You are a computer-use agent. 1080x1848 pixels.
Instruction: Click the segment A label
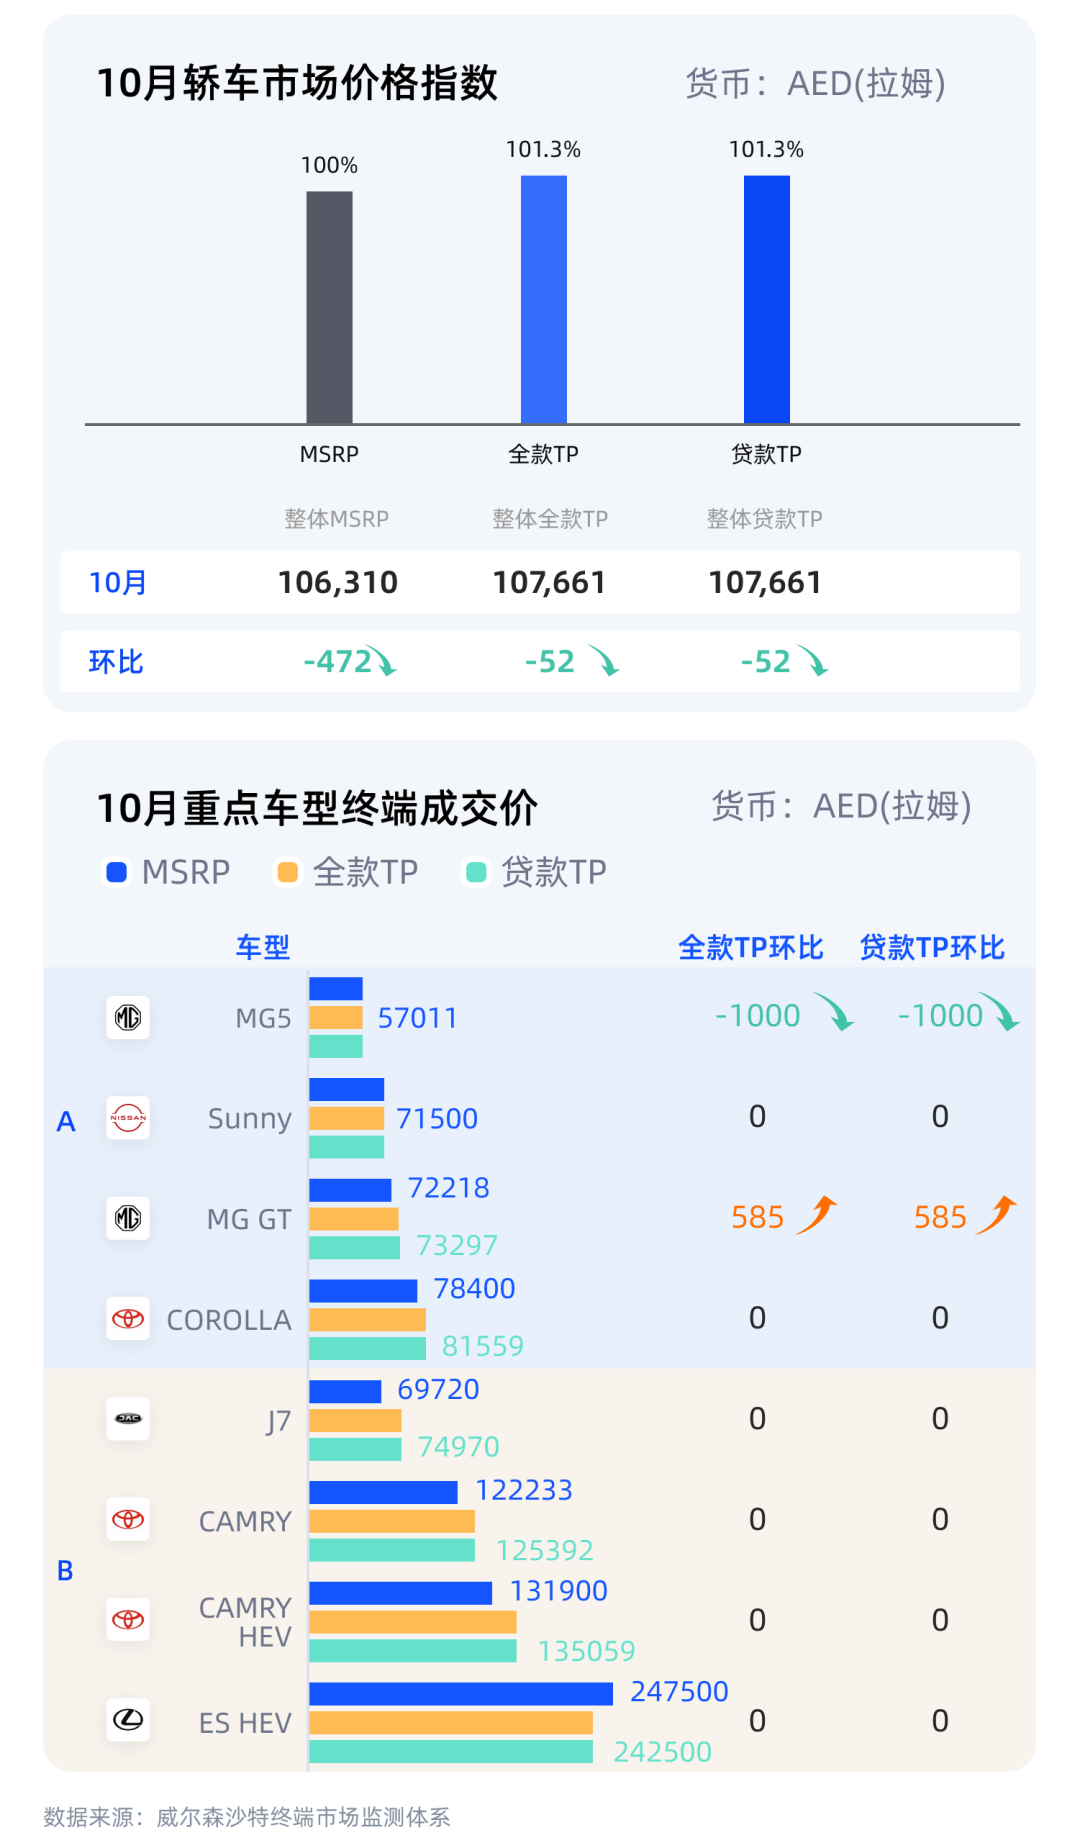pyautogui.click(x=66, y=1121)
